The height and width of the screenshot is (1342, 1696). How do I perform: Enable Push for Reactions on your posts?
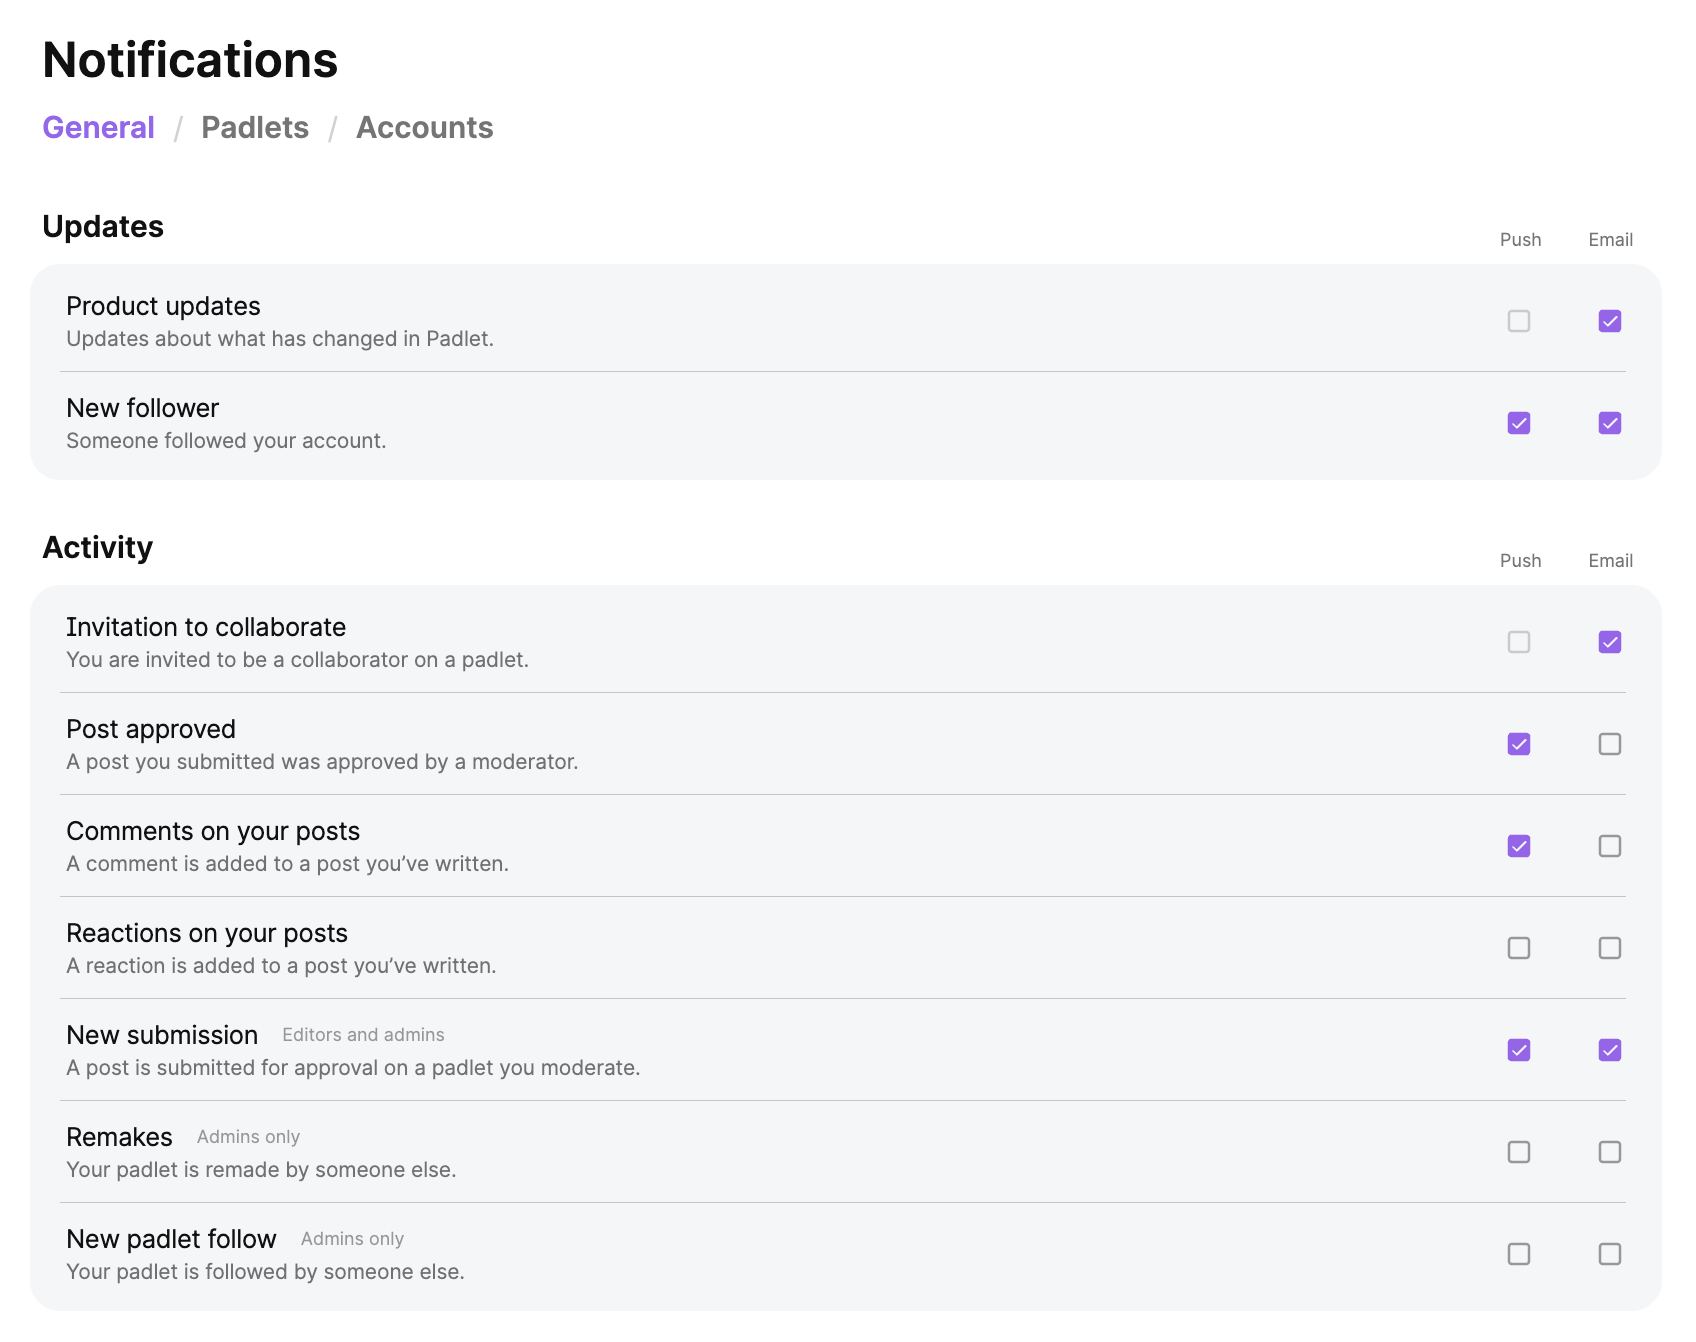point(1519,948)
